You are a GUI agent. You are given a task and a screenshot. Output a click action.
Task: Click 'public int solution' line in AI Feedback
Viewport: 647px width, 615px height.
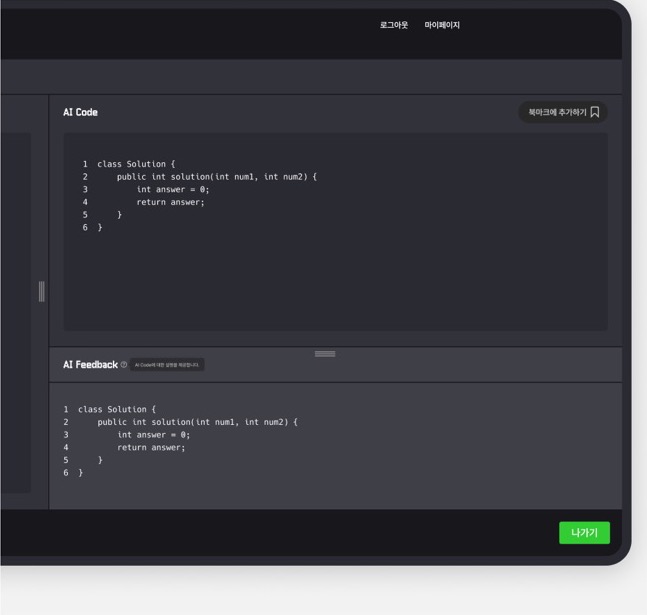click(x=197, y=422)
